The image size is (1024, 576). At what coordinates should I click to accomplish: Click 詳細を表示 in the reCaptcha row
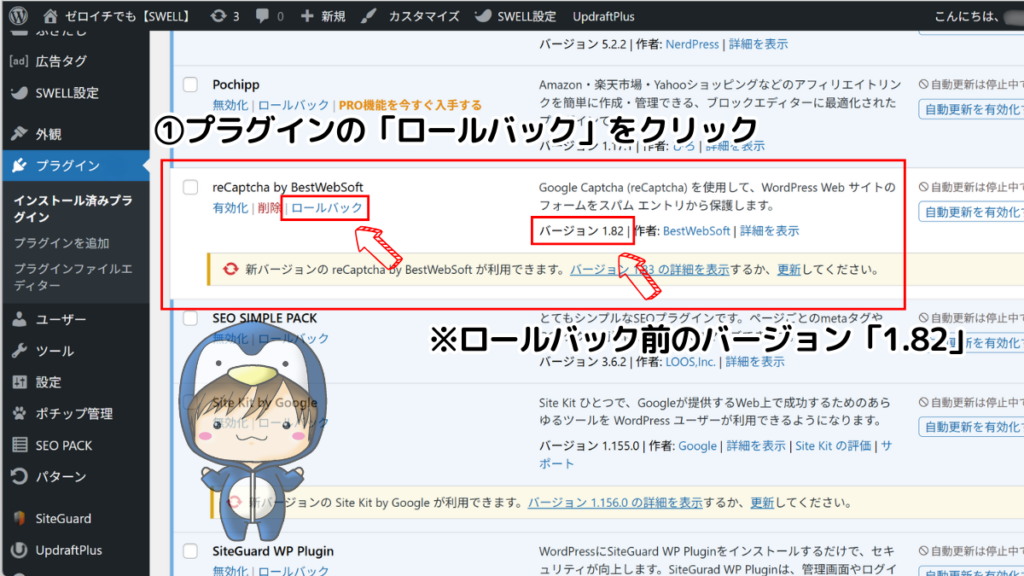769,231
